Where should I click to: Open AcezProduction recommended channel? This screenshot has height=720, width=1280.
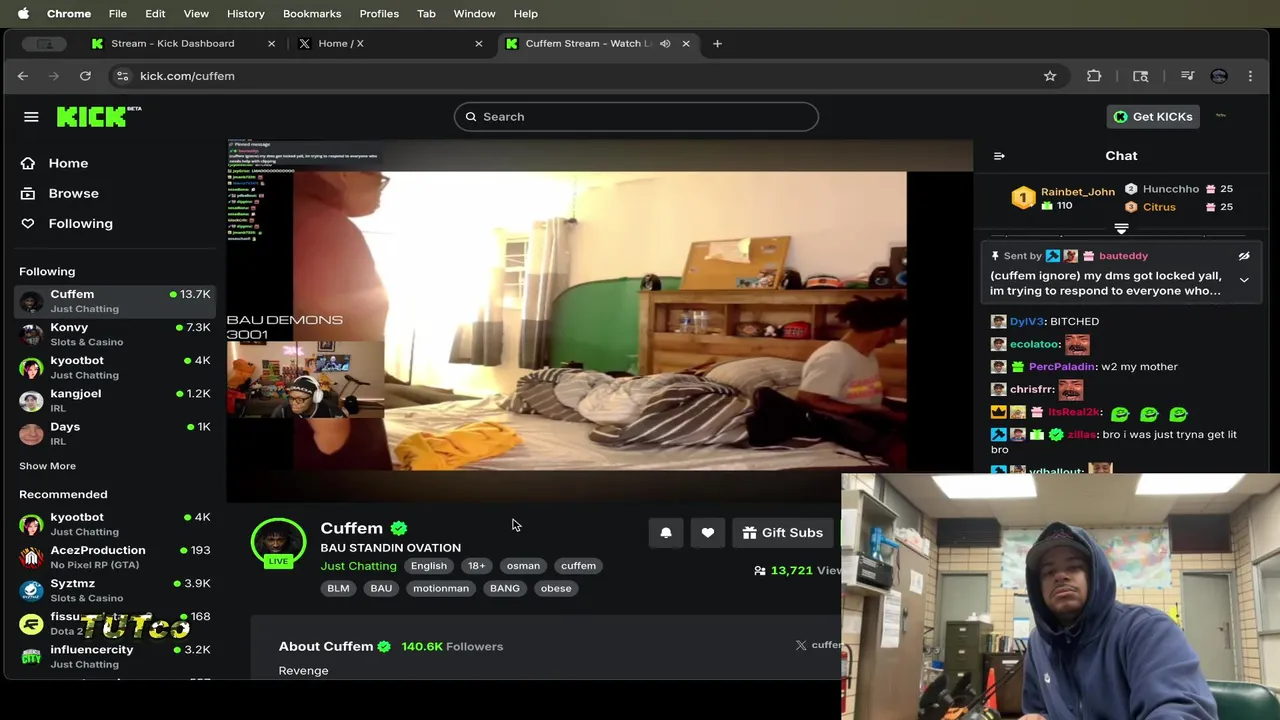tap(115, 557)
